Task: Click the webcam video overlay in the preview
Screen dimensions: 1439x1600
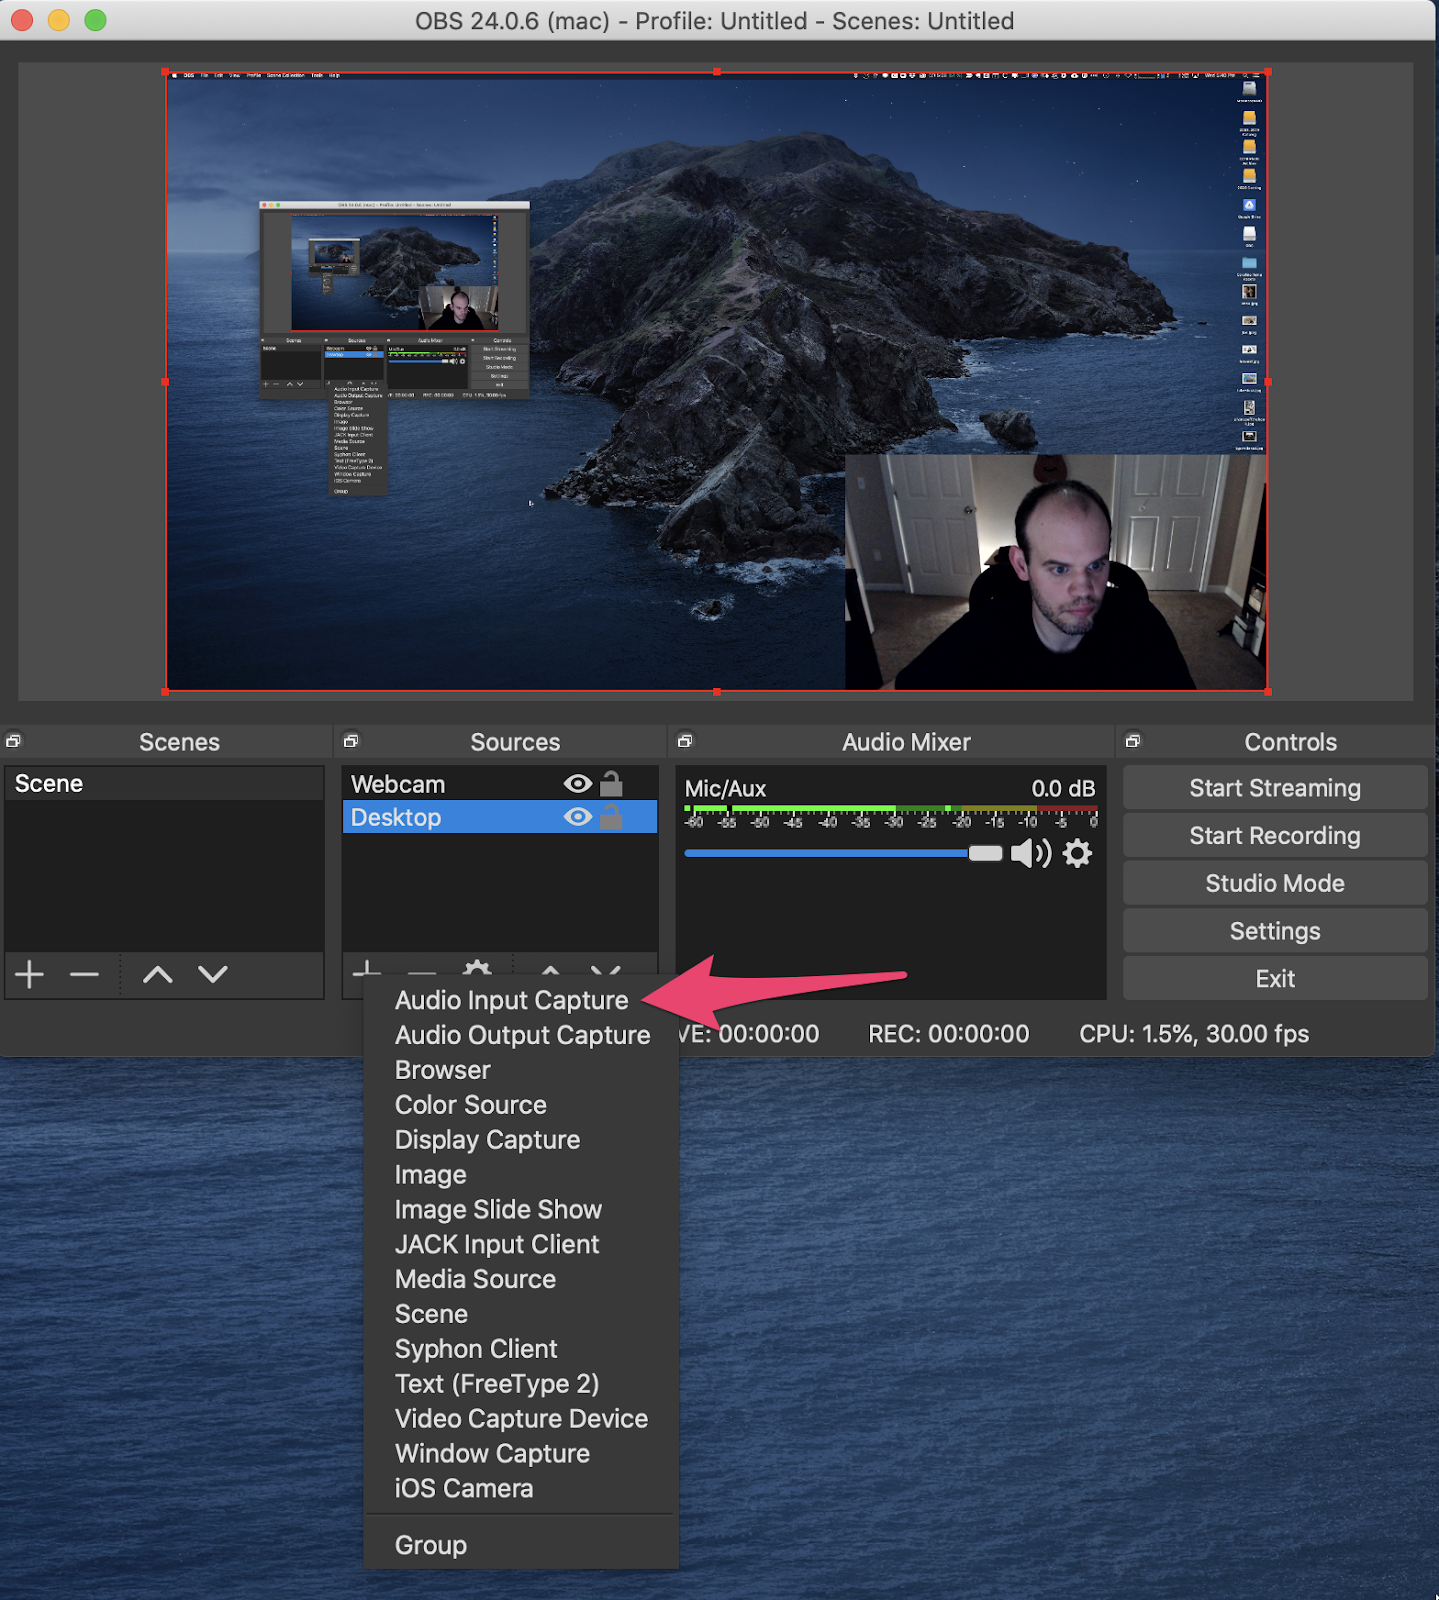Action: 1056,572
